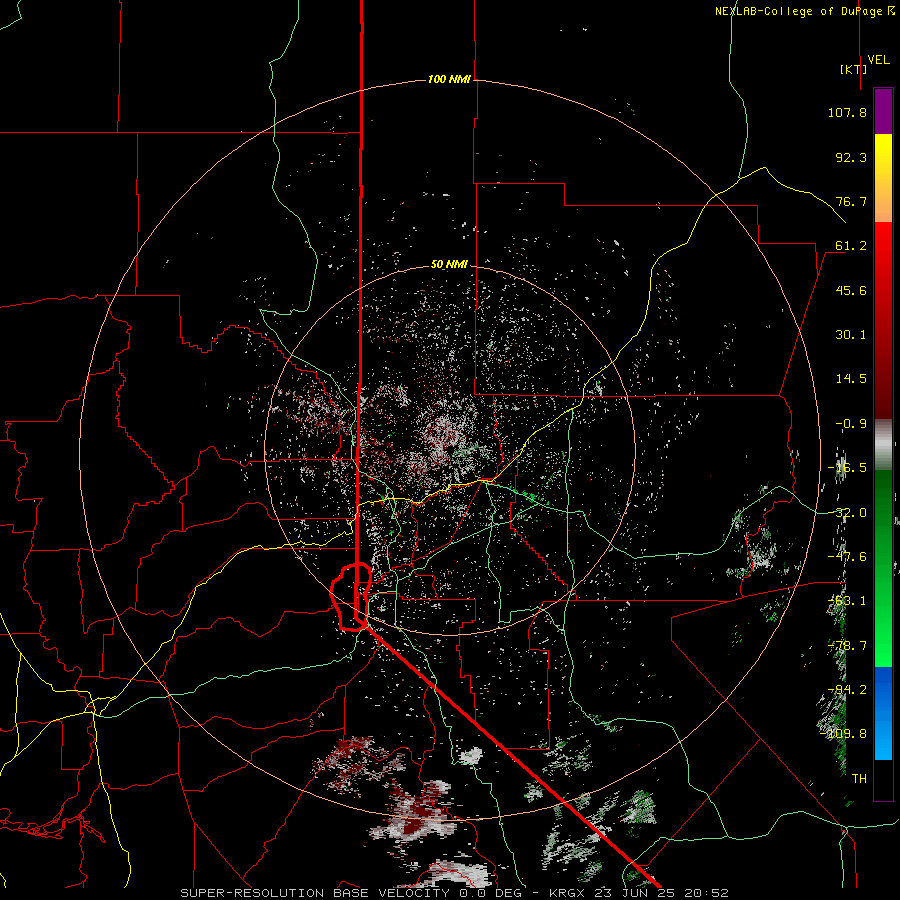The width and height of the screenshot is (900, 900).
Task: Pick the dark blue segment of color bar
Action: point(883,689)
